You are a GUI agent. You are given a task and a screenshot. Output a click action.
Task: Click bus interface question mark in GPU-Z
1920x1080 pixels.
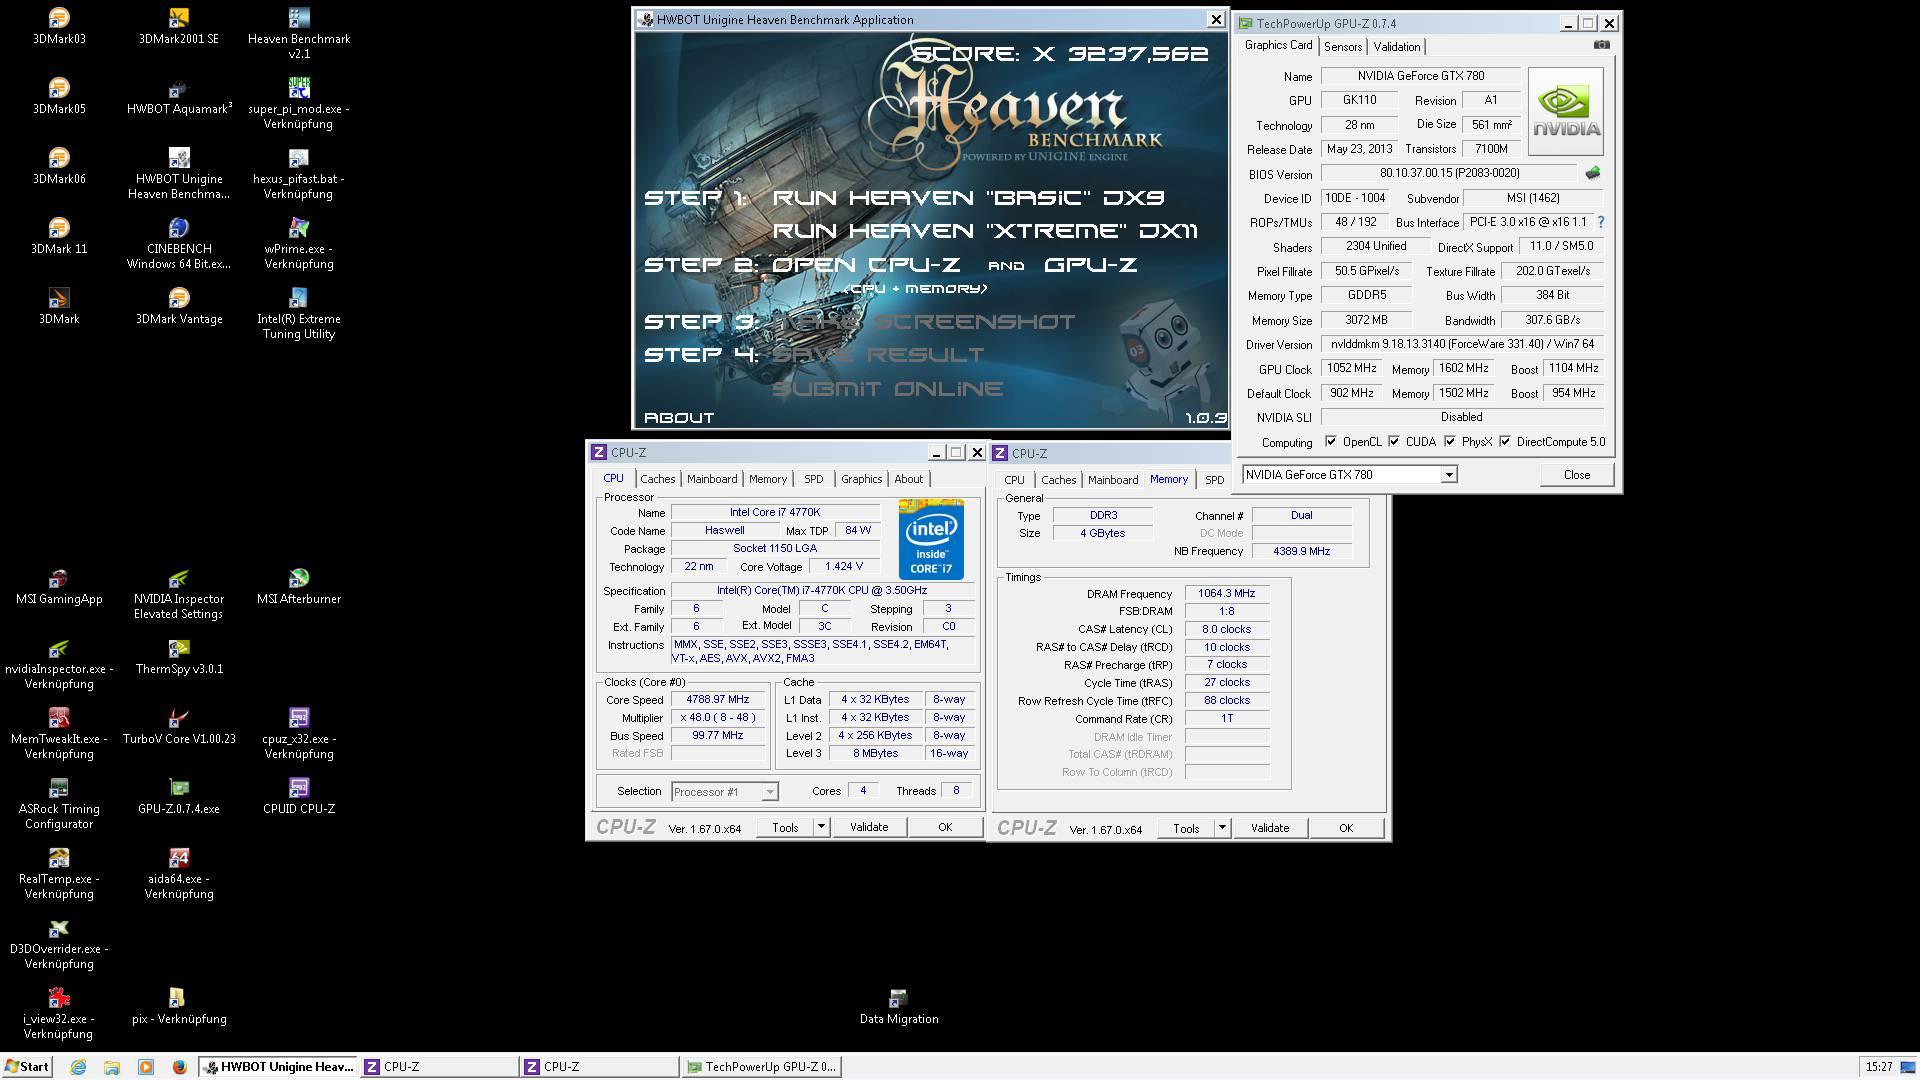1600,222
